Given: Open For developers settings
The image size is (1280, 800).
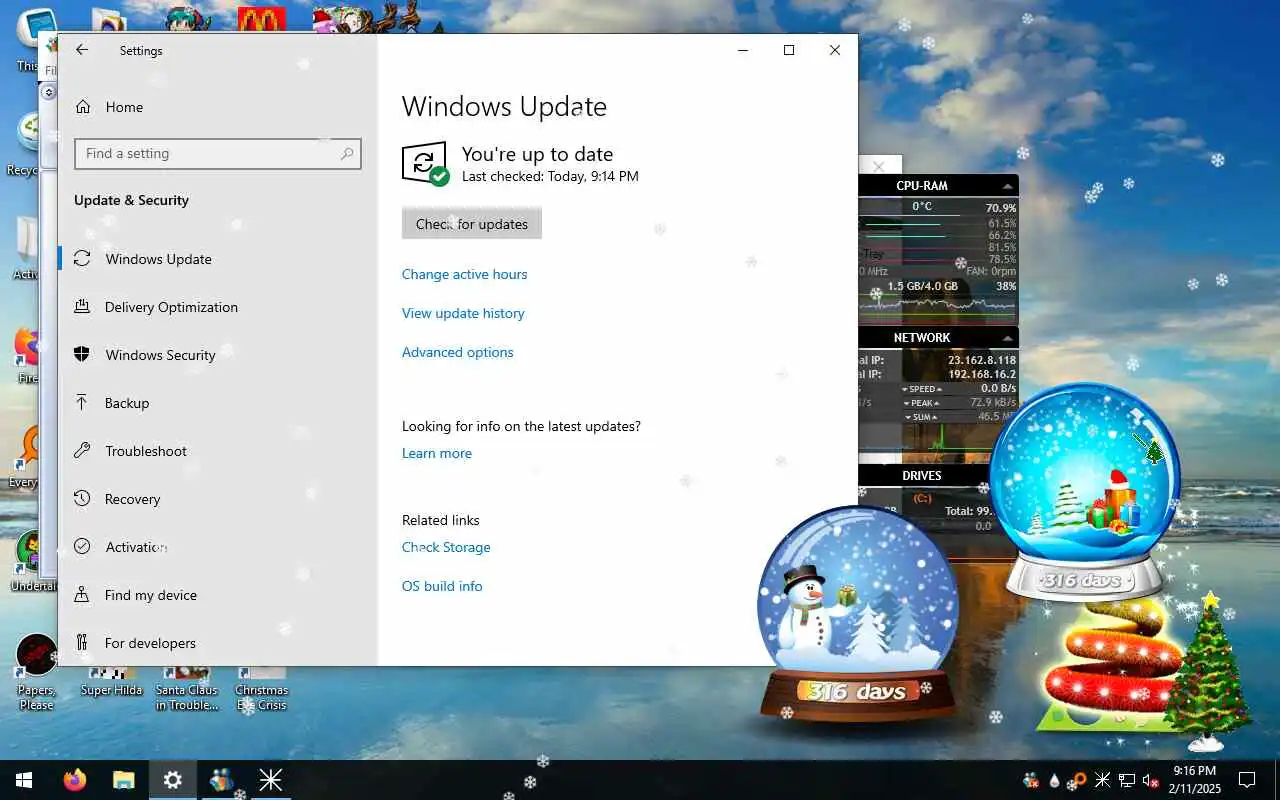Looking at the screenshot, I should [150, 643].
